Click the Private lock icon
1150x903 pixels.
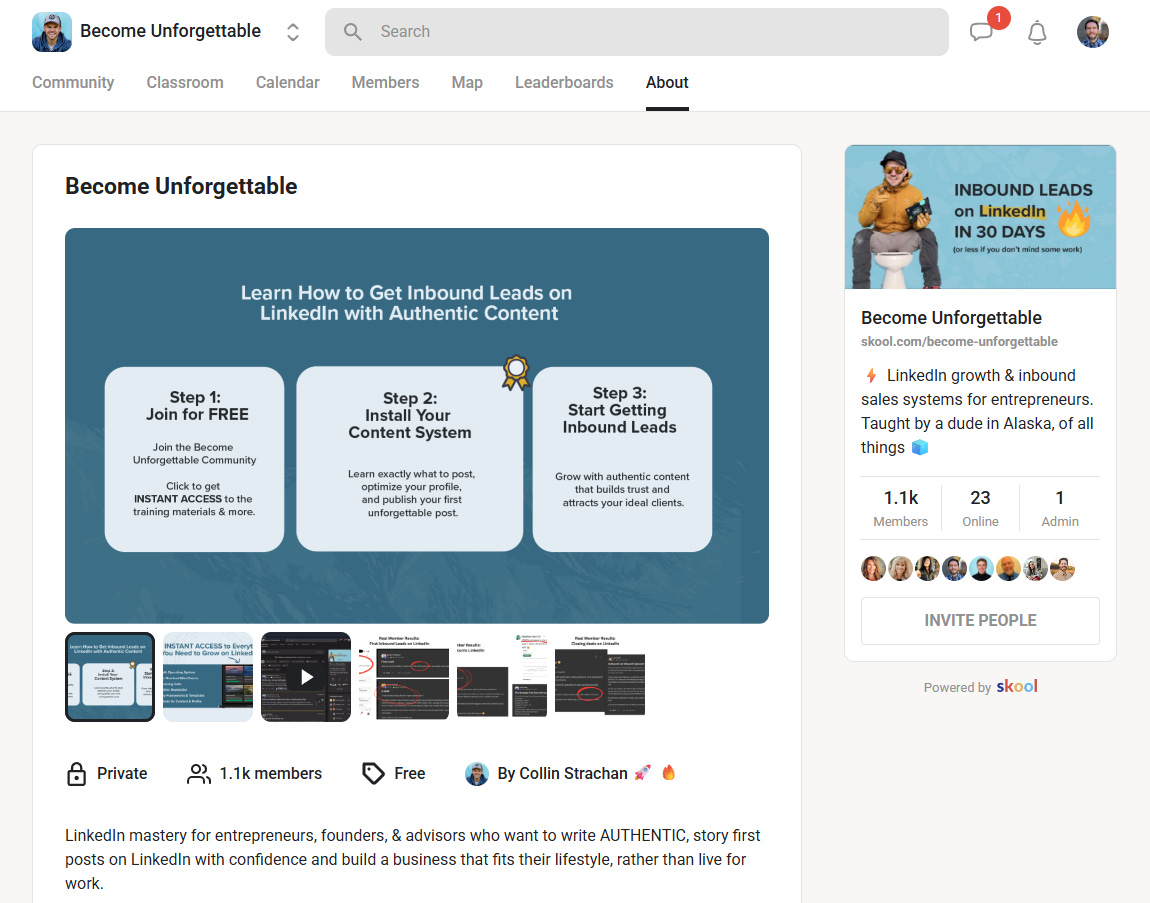tap(76, 774)
